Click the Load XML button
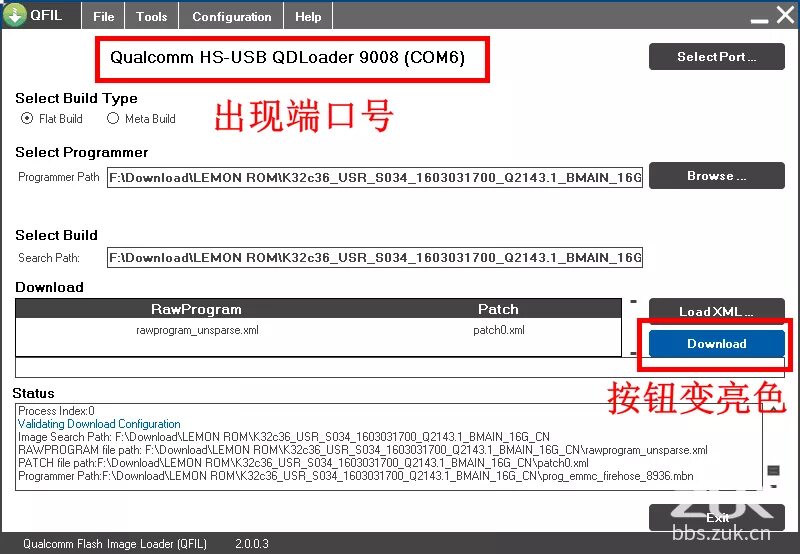Viewport: 800px width, 554px height. click(716, 311)
